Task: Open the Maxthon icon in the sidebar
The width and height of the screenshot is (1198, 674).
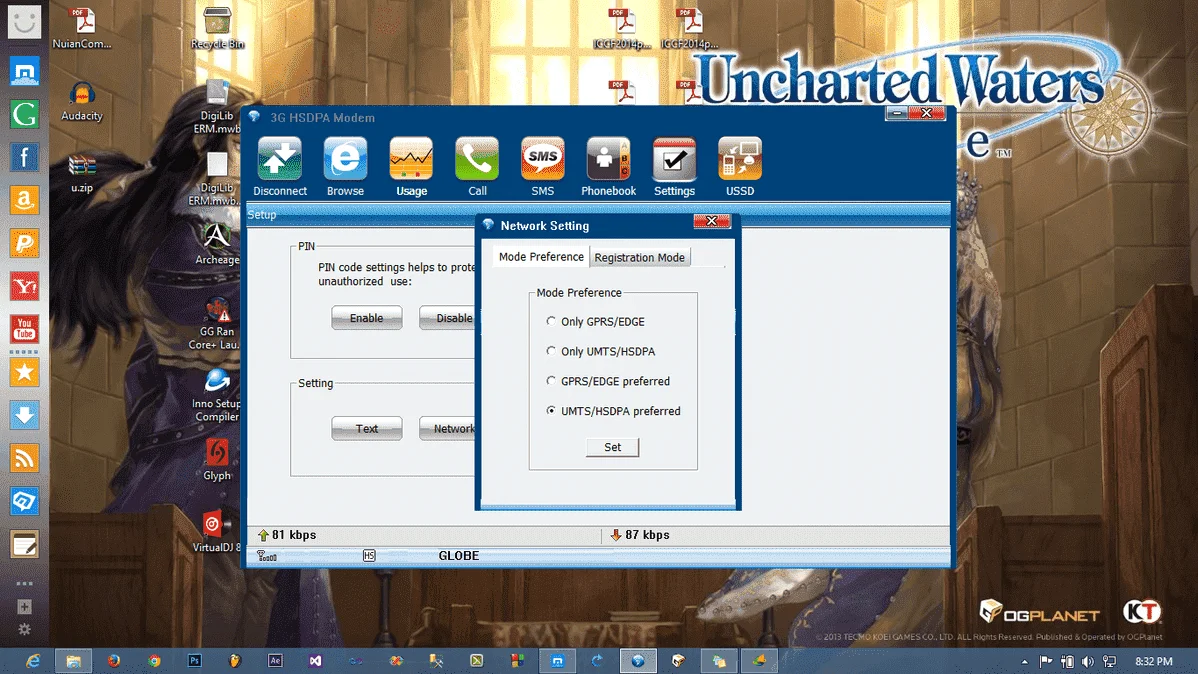Action: [24, 72]
